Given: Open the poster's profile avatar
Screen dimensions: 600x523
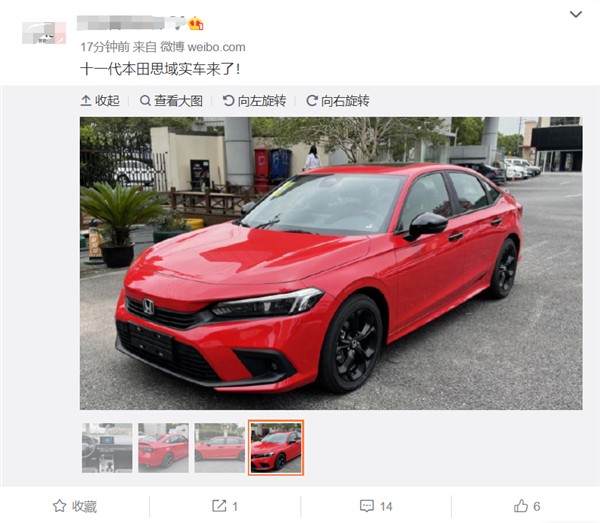Looking at the screenshot, I should click(x=44, y=33).
